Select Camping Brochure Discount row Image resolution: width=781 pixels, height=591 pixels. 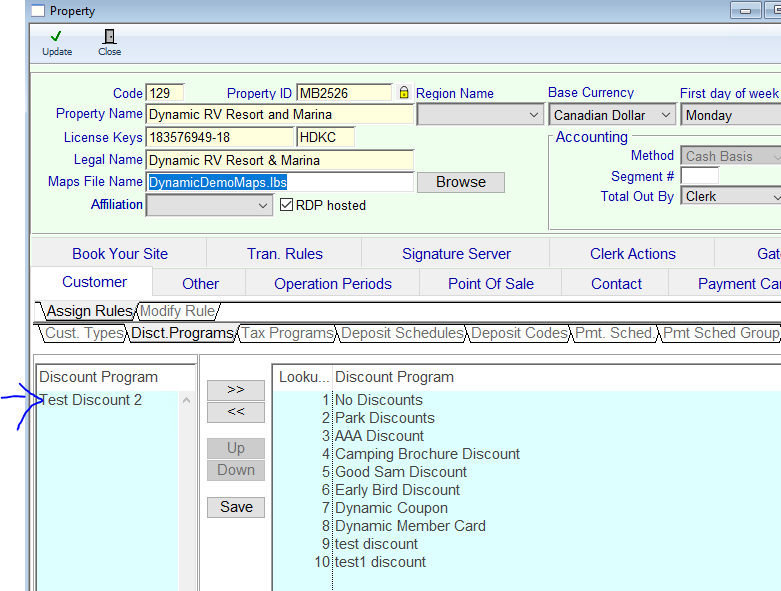(x=527, y=454)
